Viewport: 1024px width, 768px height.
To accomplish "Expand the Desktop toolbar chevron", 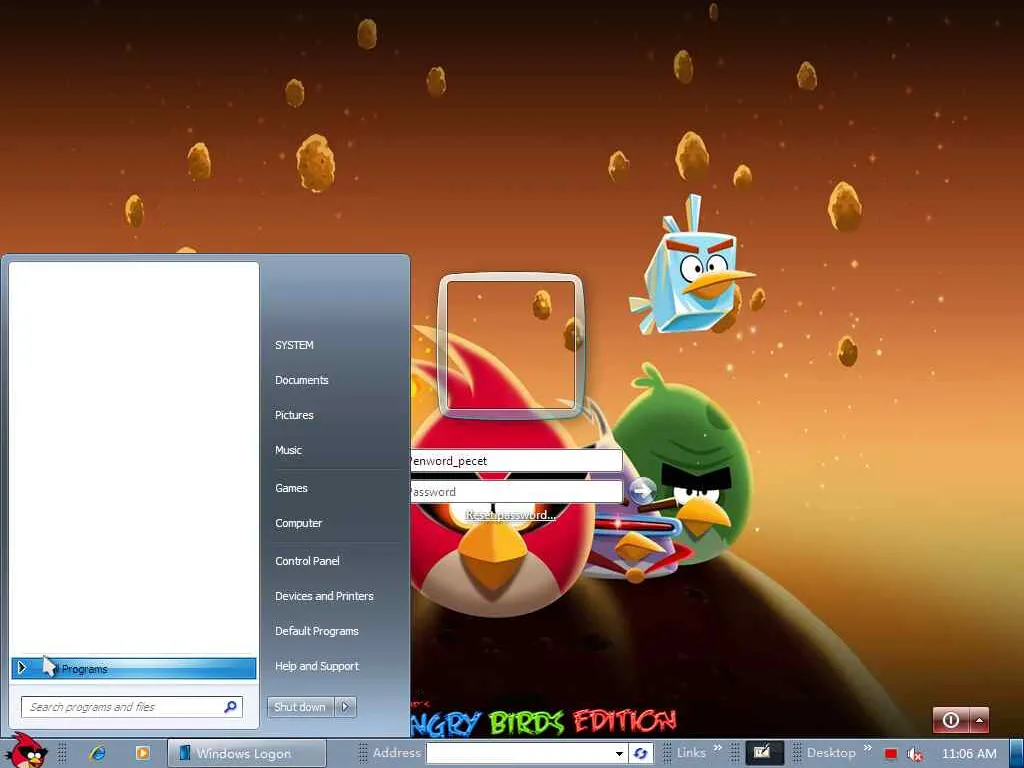I will click(868, 748).
